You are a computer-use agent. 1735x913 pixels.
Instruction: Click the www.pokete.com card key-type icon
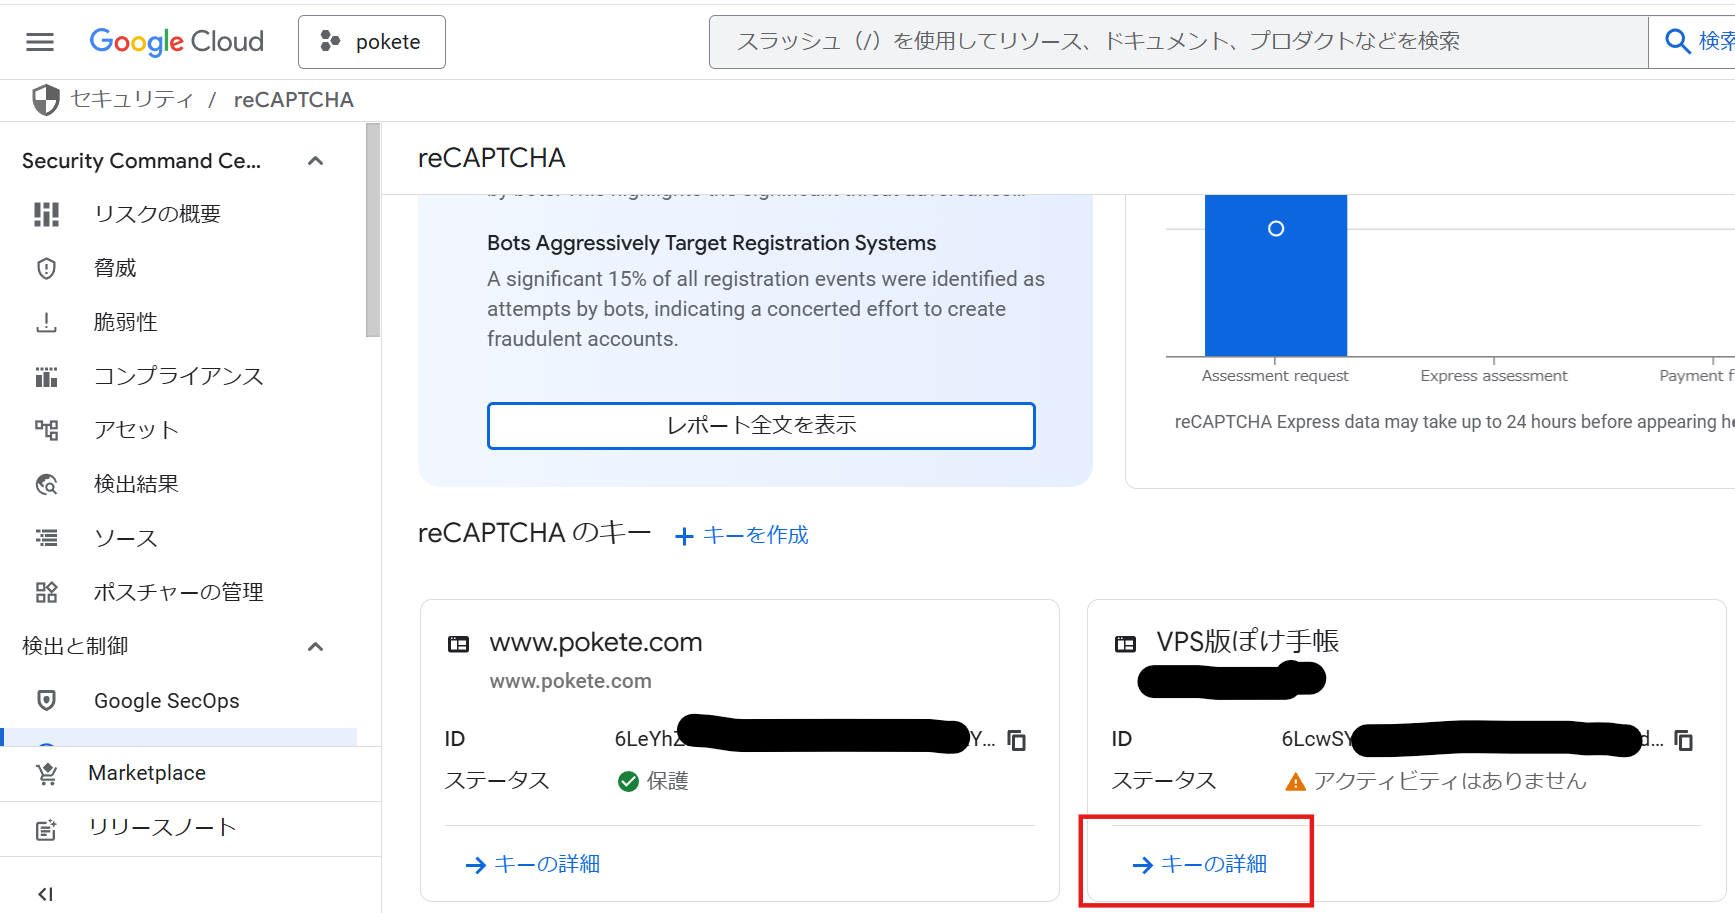tap(458, 644)
